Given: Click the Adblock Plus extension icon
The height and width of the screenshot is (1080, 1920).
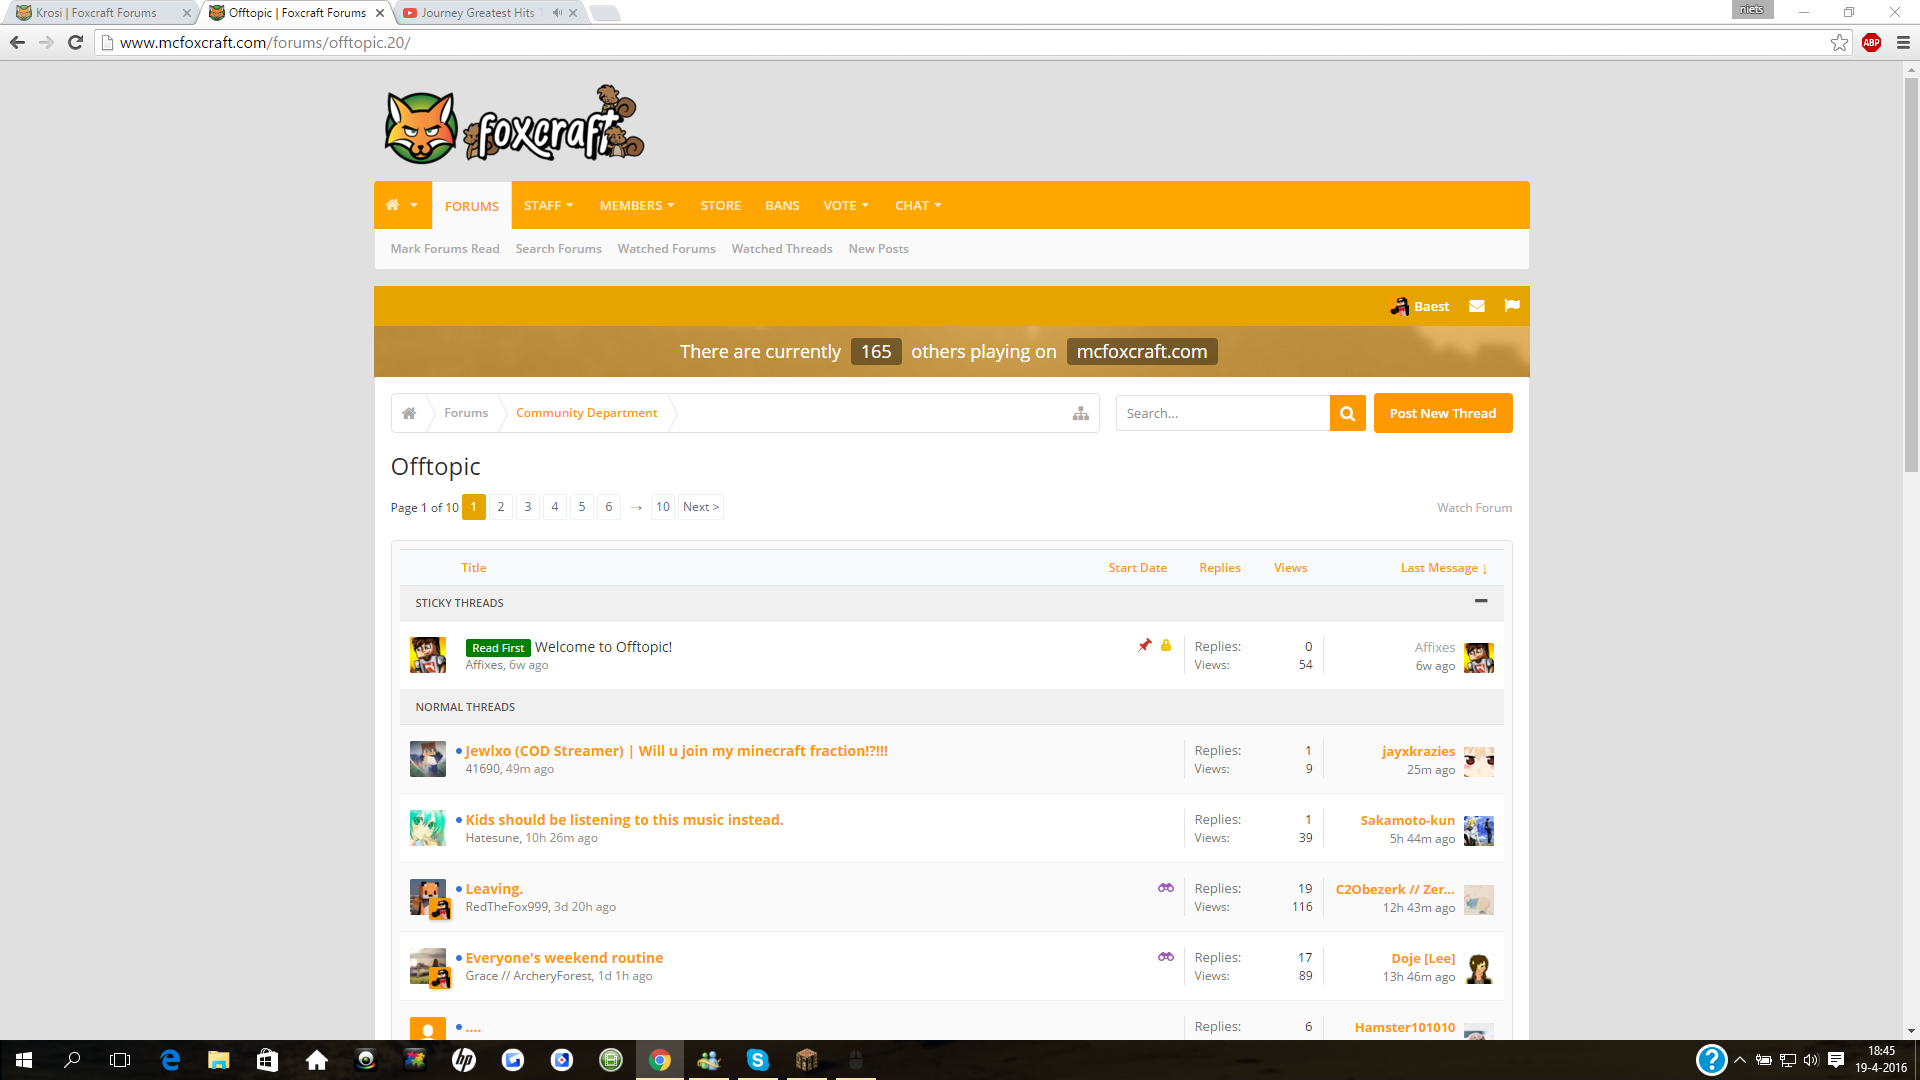Looking at the screenshot, I should click(1871, 42).
